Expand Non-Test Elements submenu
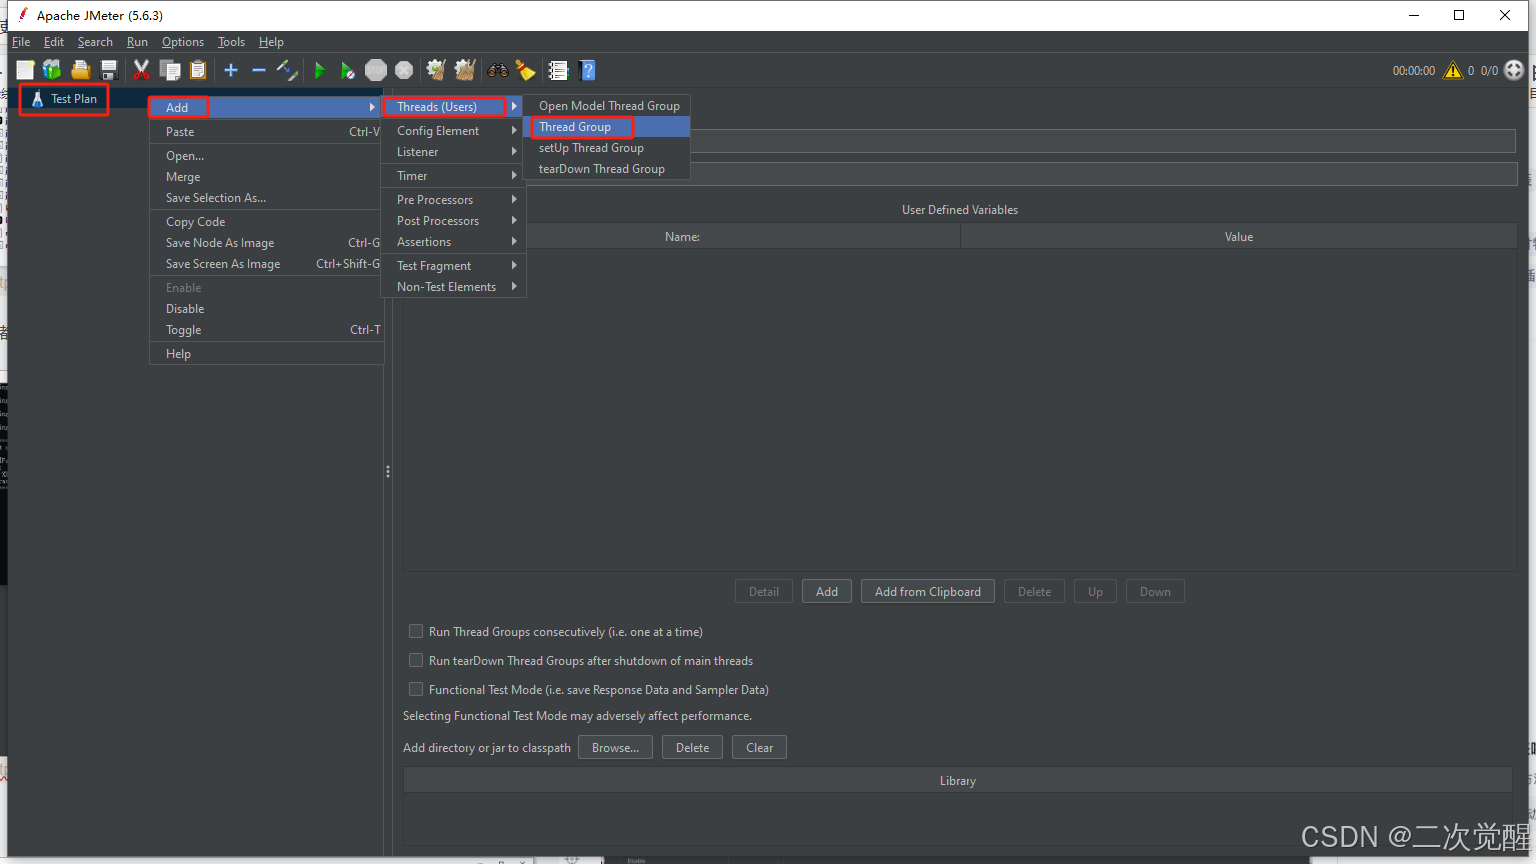The height and width of the screenshot is (864, 1536). [x=453, y=287]
